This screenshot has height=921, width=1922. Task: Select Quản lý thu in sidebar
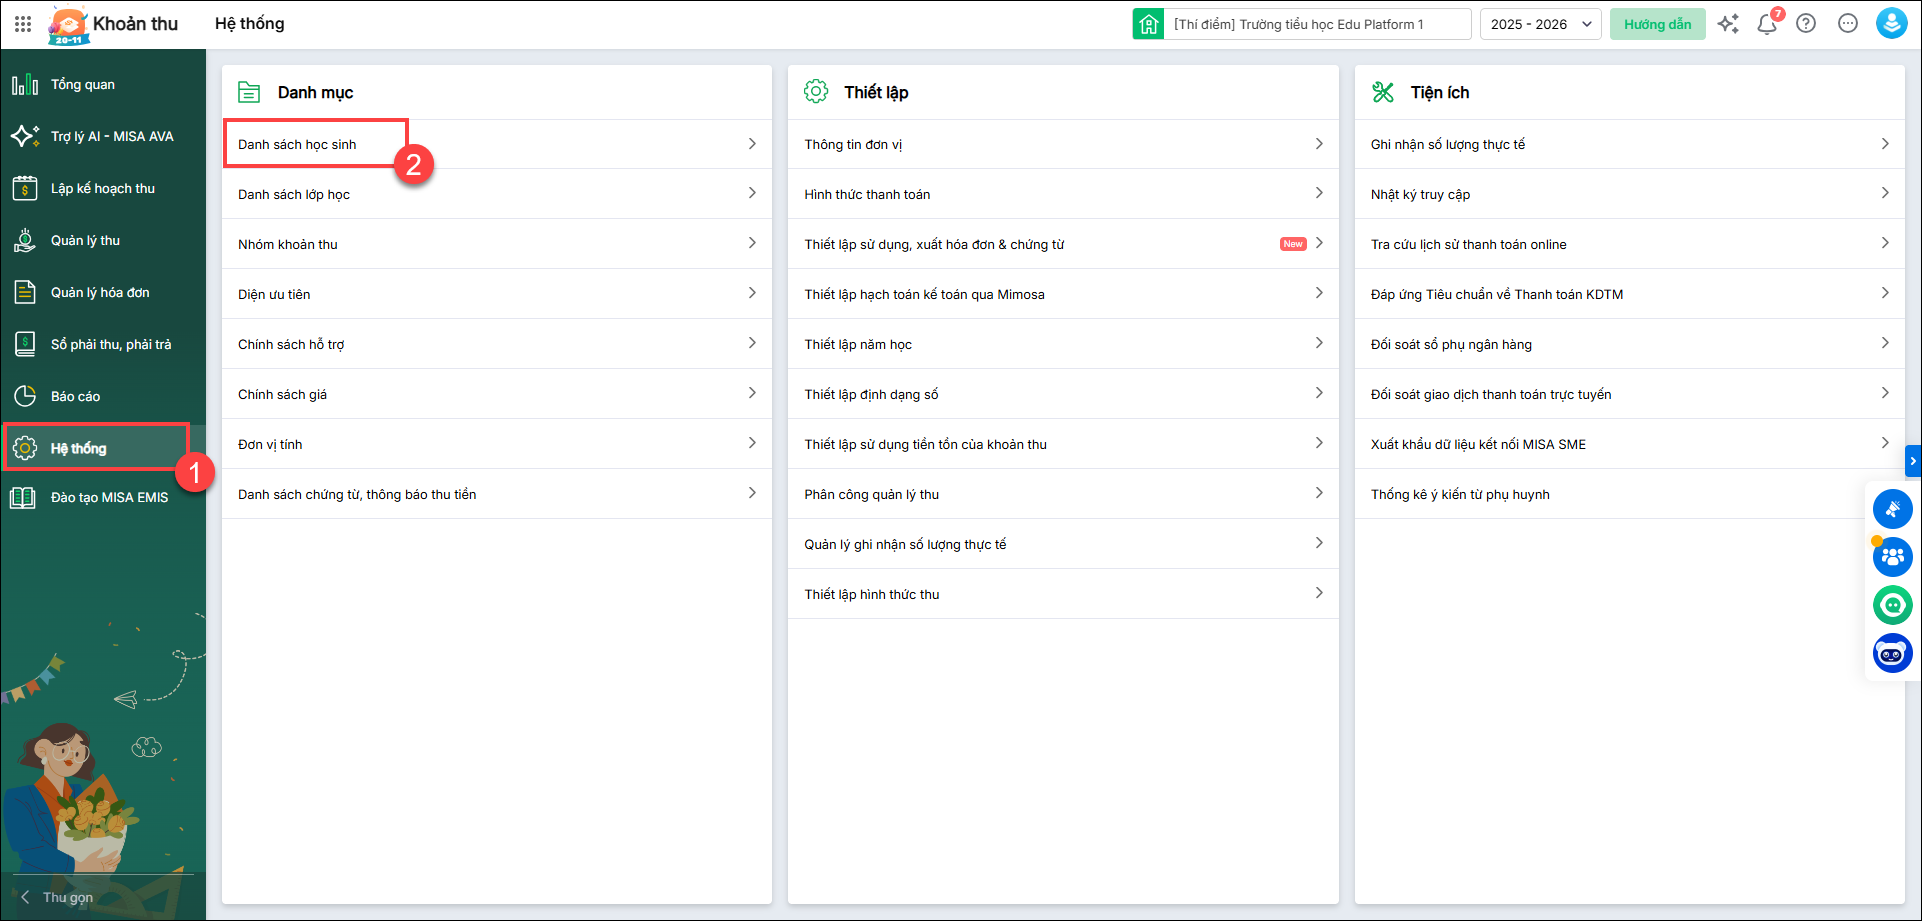[x=85, y=240]
